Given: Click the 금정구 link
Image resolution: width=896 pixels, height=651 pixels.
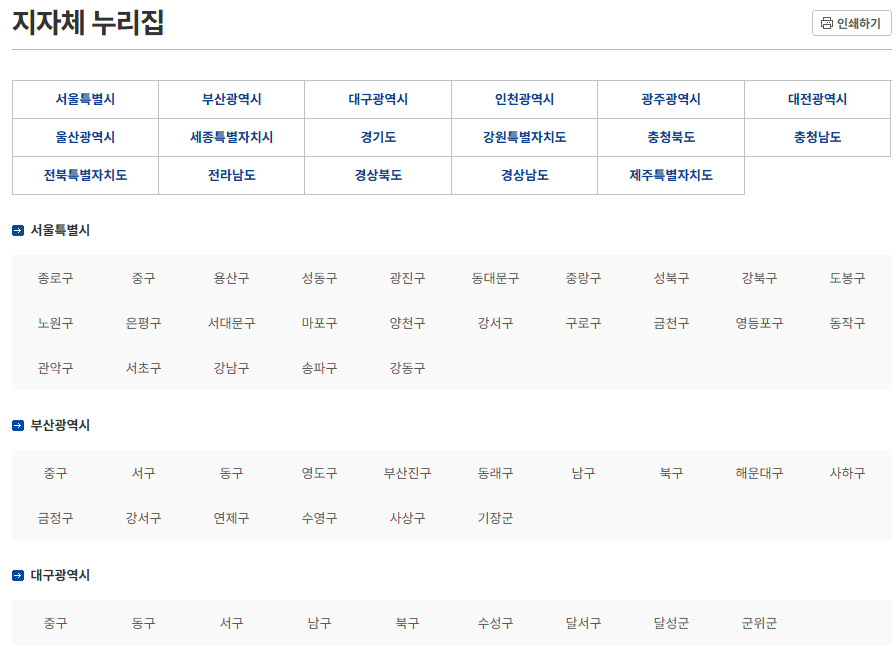Looking at the screenshot, I should pyautogui.click(x=55, y=518).
